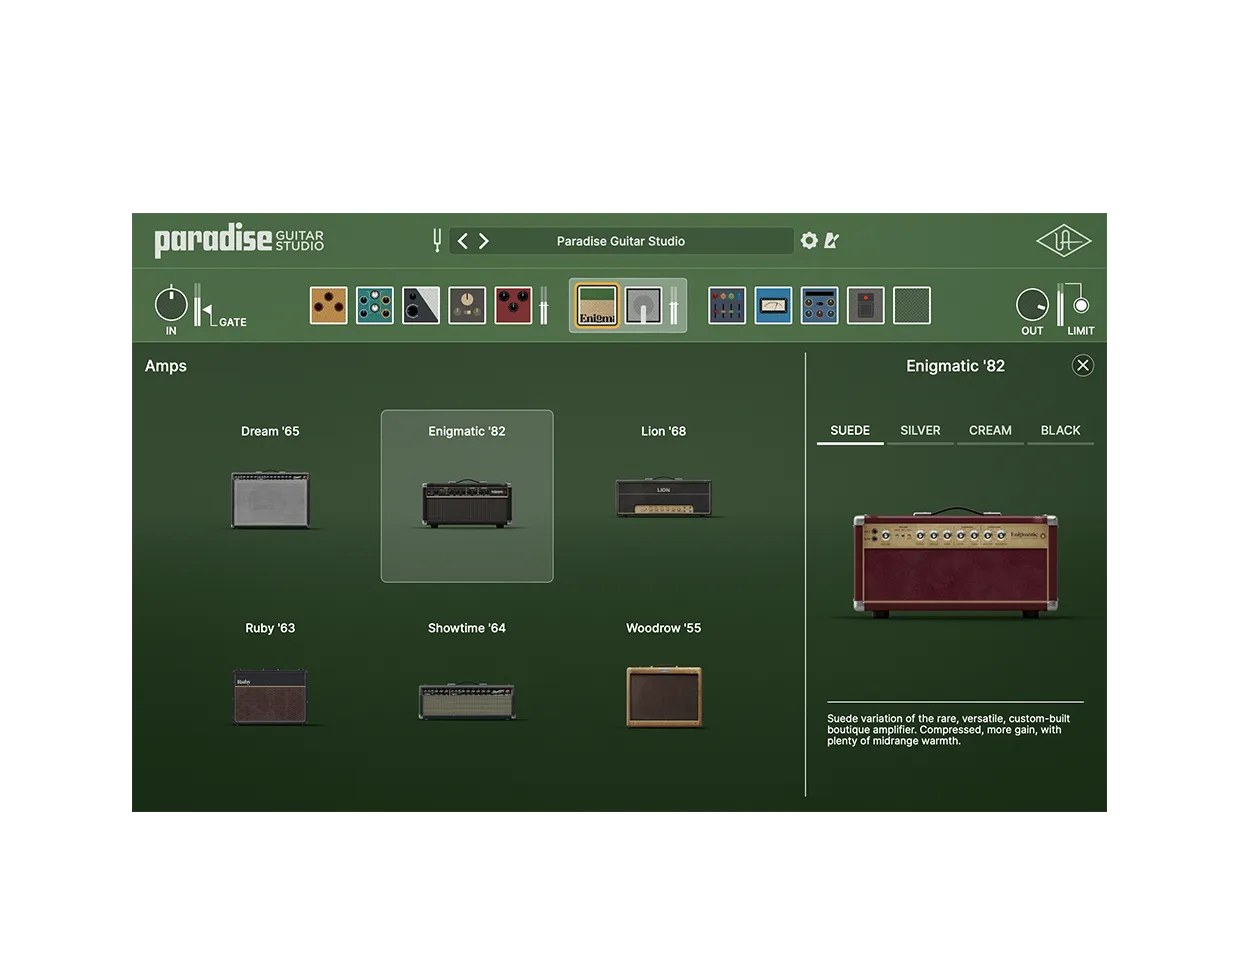Image resolution: width=1248 pixels, height=980 pixels.
Task: Click the Paradise Guitar Studio logo
Action: click(239, 240)
